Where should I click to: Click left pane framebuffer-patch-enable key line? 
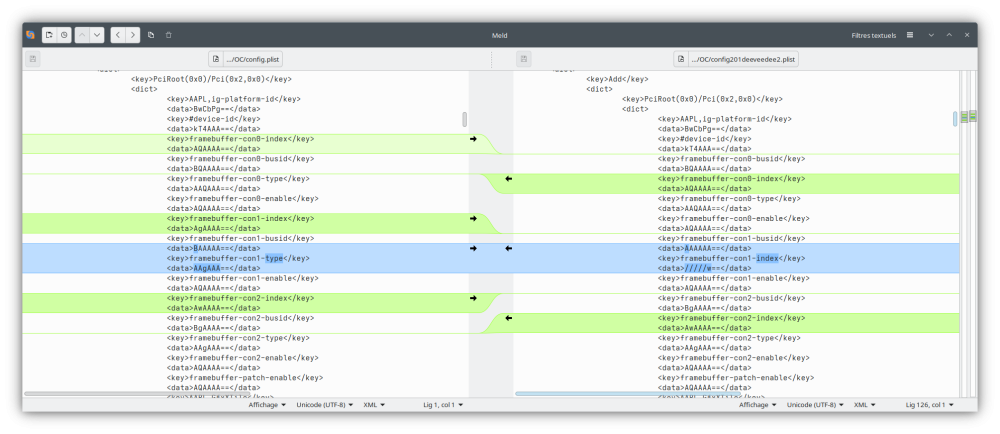(245, 377)
